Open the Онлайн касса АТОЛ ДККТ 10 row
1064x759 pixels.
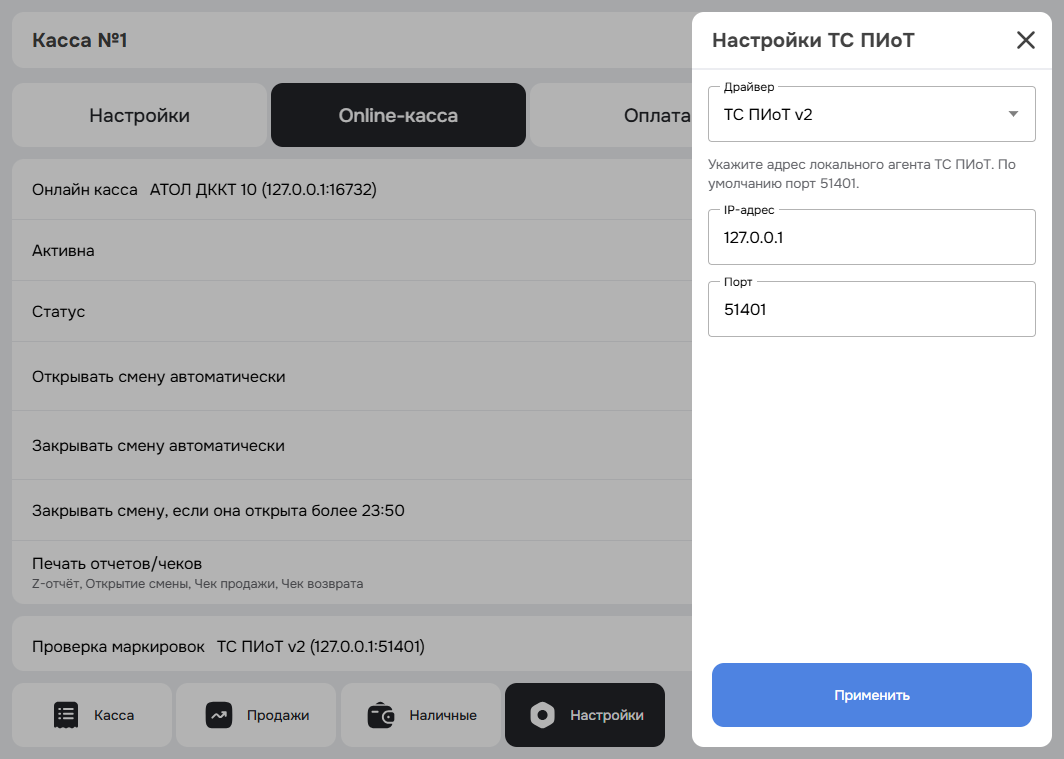point(352,189)
